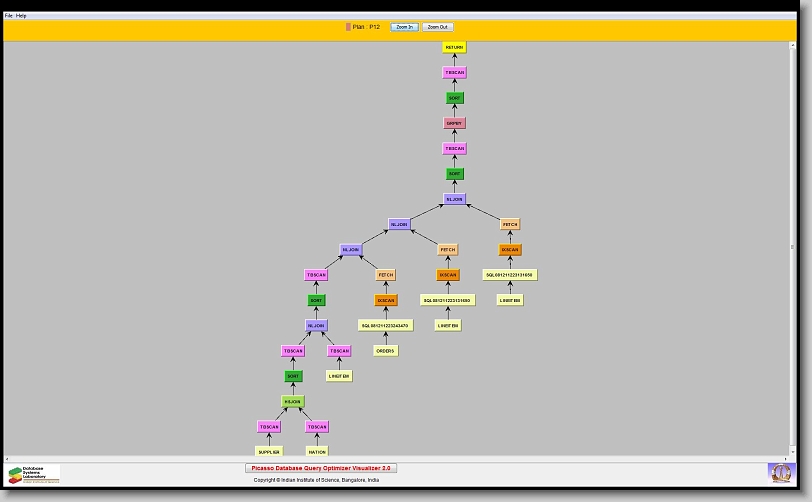
Task: Click the Picasso Database Query Optimizer Visualizer button
Action: tap(321, 468)
